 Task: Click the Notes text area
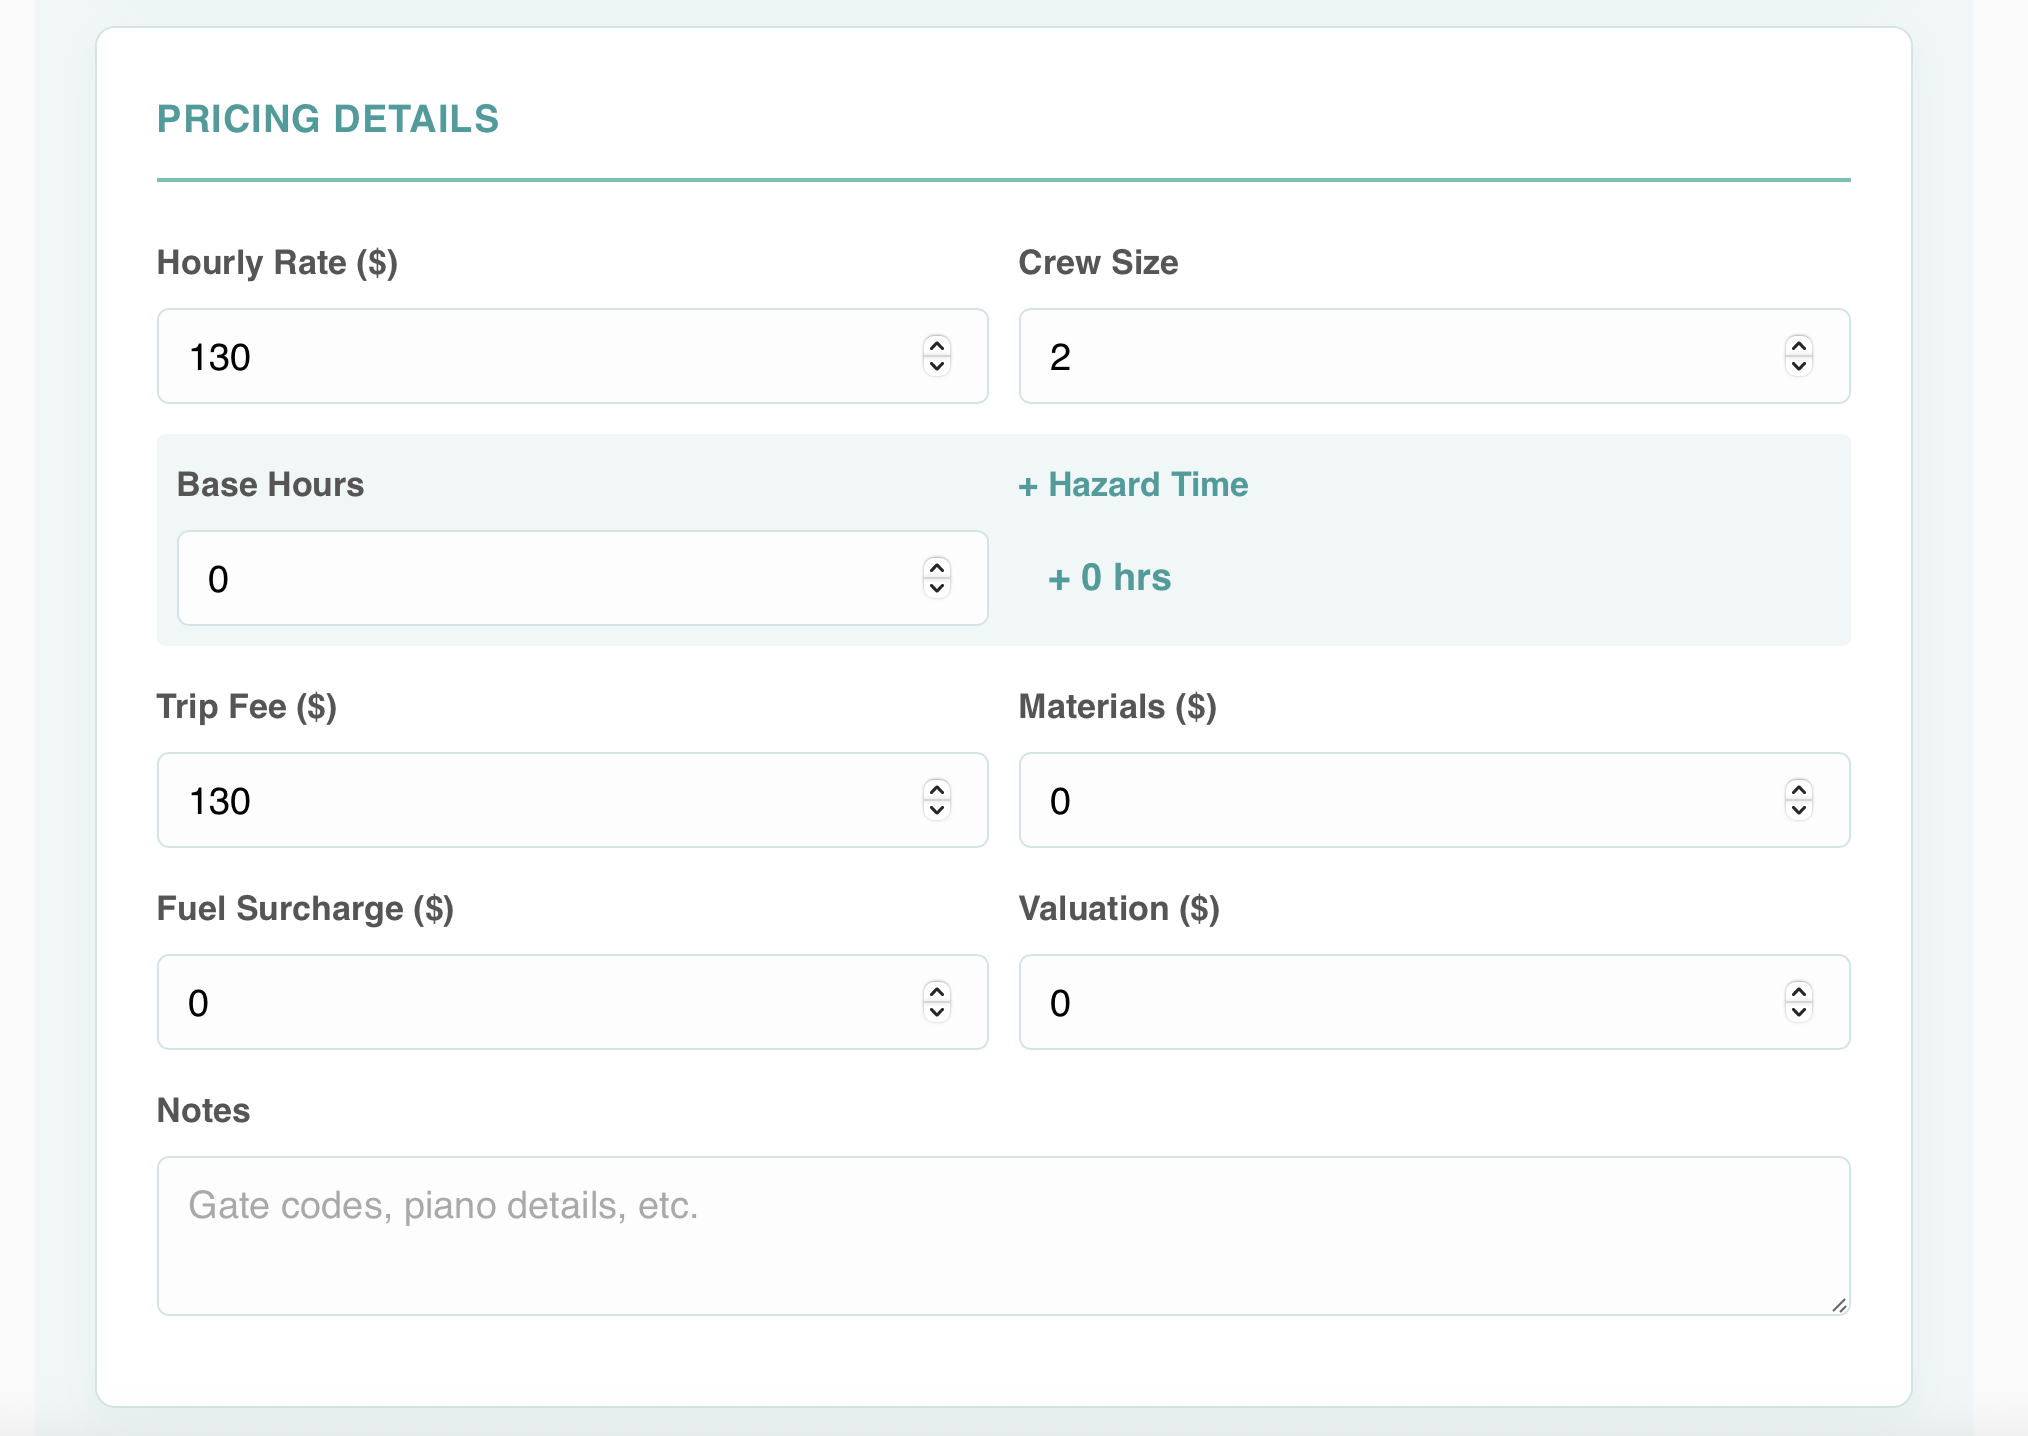tap(1000, 1236)
